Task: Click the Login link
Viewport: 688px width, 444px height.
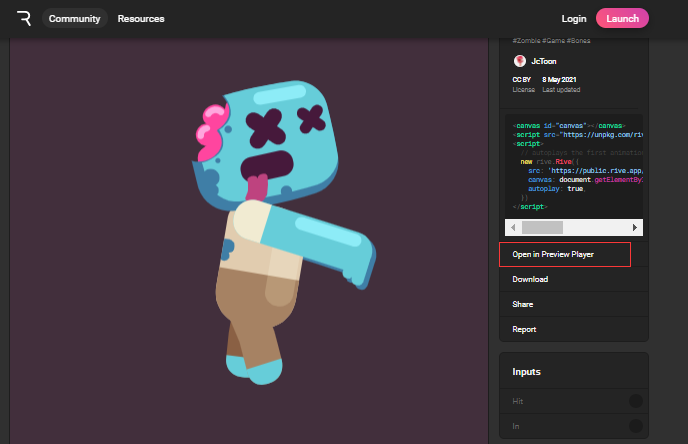Action: tap(574, 18)
